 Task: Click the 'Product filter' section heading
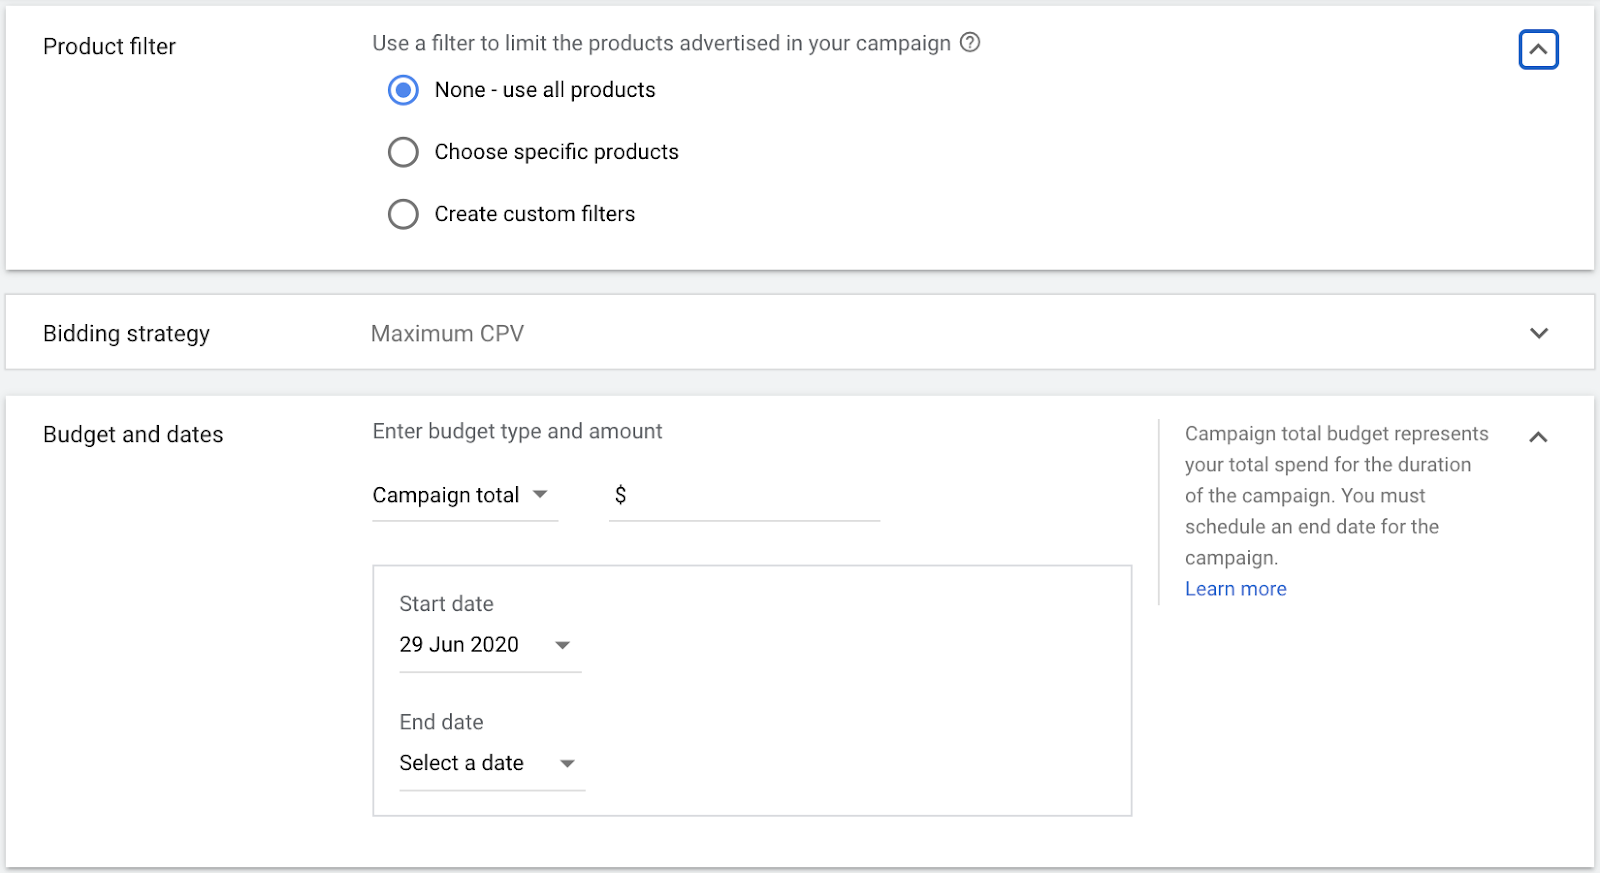[109, 46]
